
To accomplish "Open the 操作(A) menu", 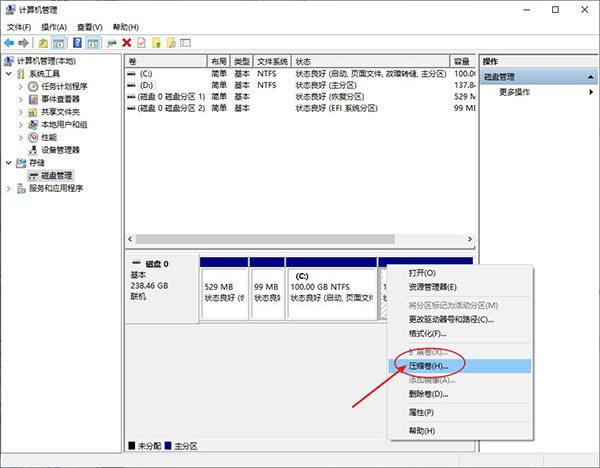I will [x=54, y=27].
